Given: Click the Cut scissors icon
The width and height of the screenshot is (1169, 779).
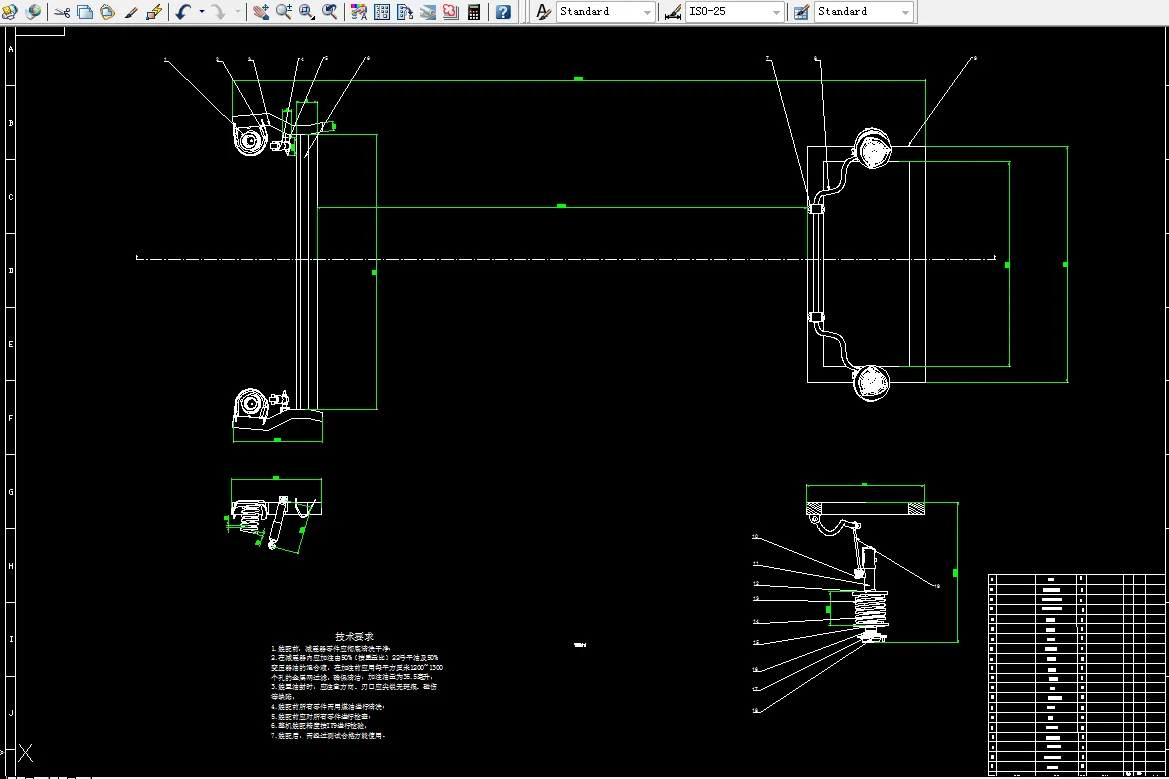Looking at the screenshot, I should click(62, 12).
